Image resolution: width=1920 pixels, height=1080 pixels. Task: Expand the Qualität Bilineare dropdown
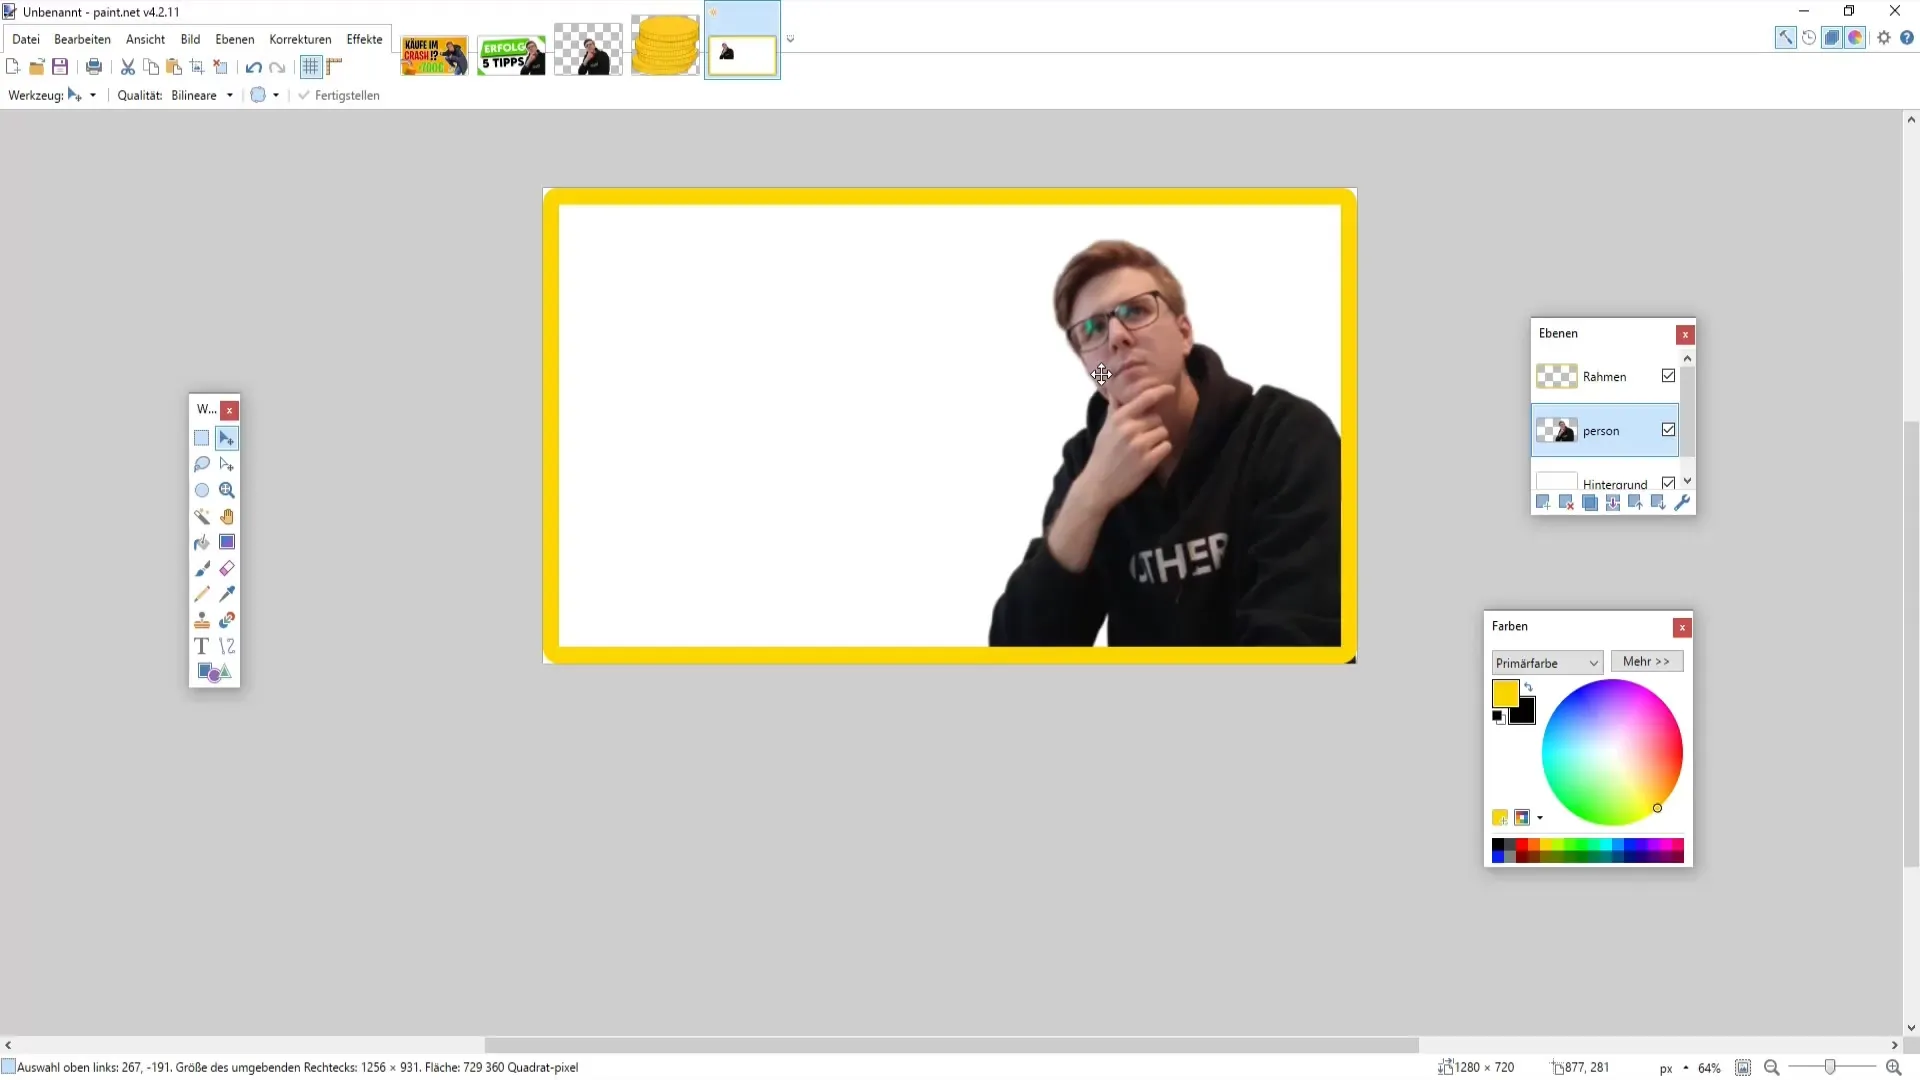coord(229,96)
